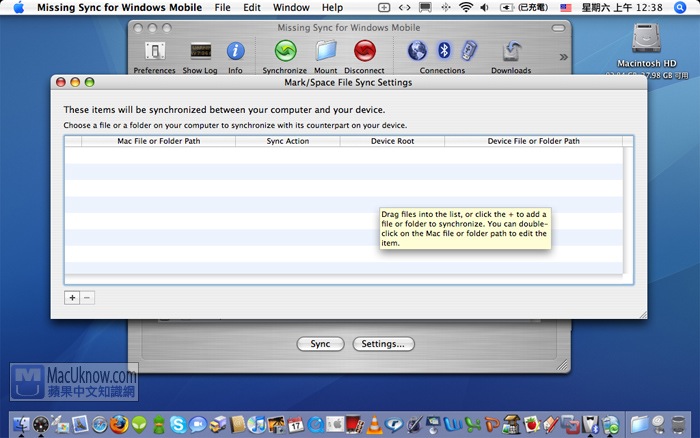Click the battery status menu bar icon
This screenshot has height=438, width=700.
(524, 8)
